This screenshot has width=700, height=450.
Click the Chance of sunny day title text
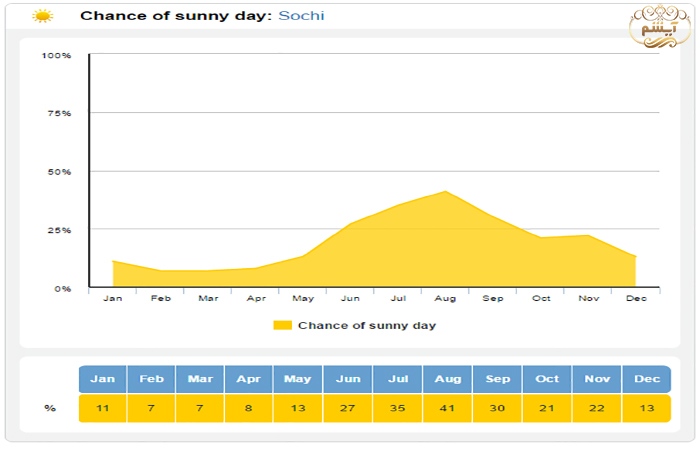[x=176, y=16]
